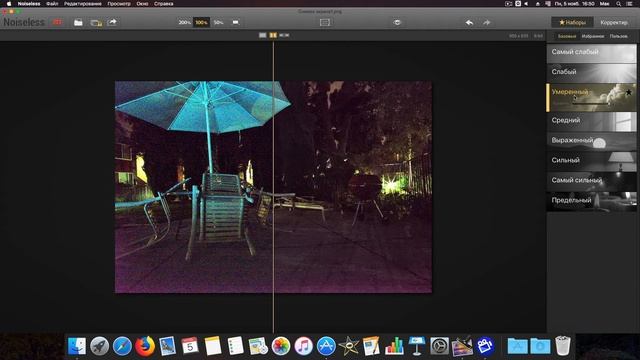Image resolution: width=640 pixels, height=360 pixels.
Task: Open the Файл menu
Action: coord(52,4)
